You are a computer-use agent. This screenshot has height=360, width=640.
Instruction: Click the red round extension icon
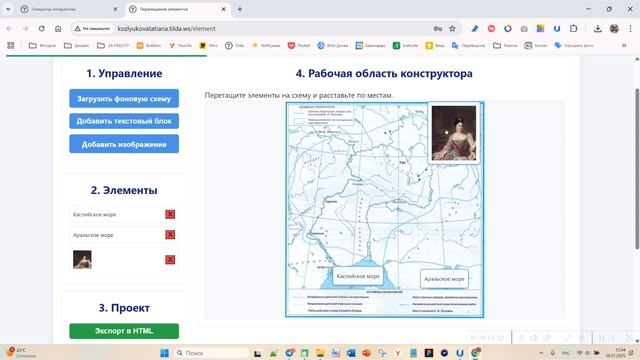(491, 29)
